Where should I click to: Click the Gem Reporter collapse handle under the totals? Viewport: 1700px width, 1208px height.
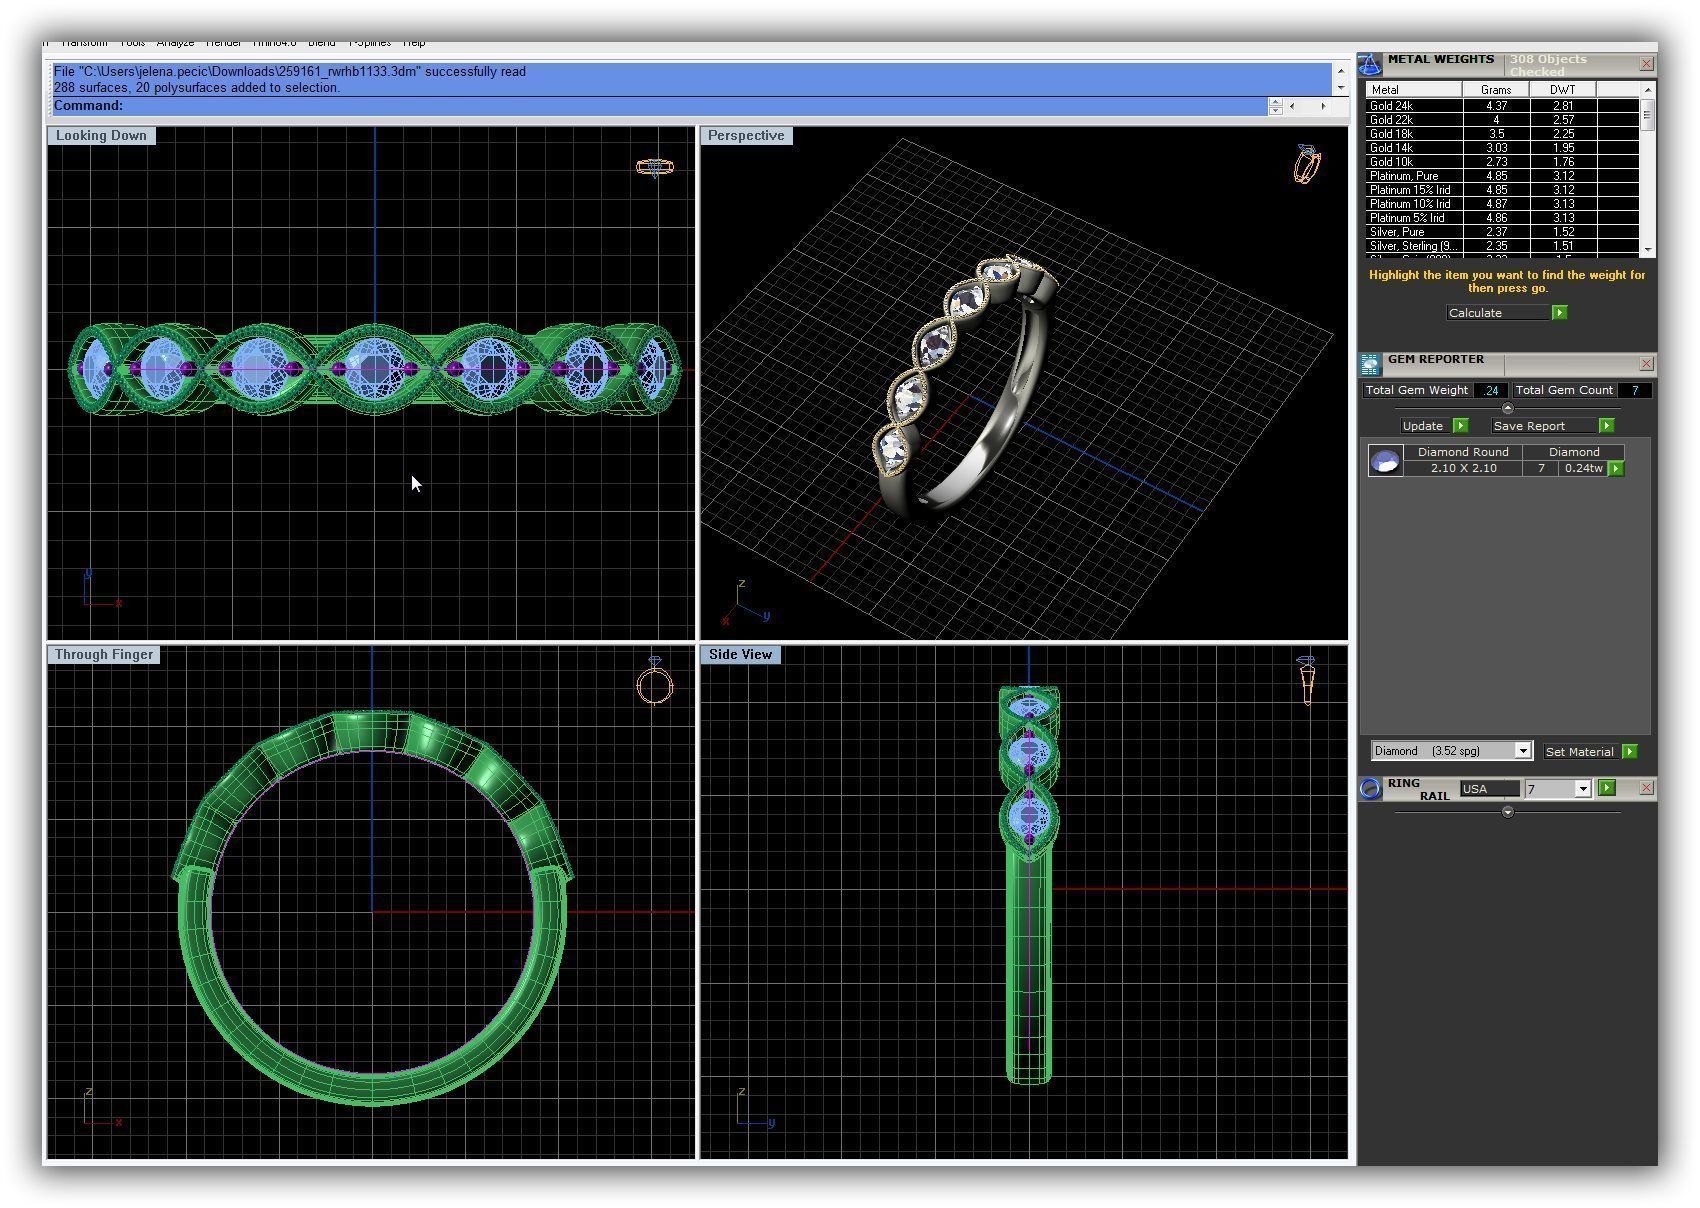click(x=1508, y=408)
